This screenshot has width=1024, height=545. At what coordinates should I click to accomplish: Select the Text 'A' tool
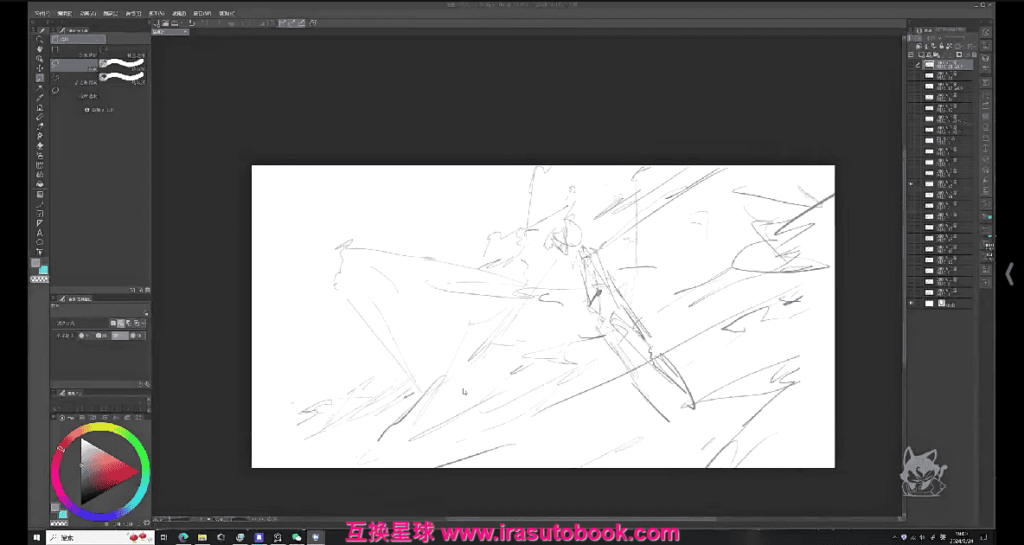point(40,233)
